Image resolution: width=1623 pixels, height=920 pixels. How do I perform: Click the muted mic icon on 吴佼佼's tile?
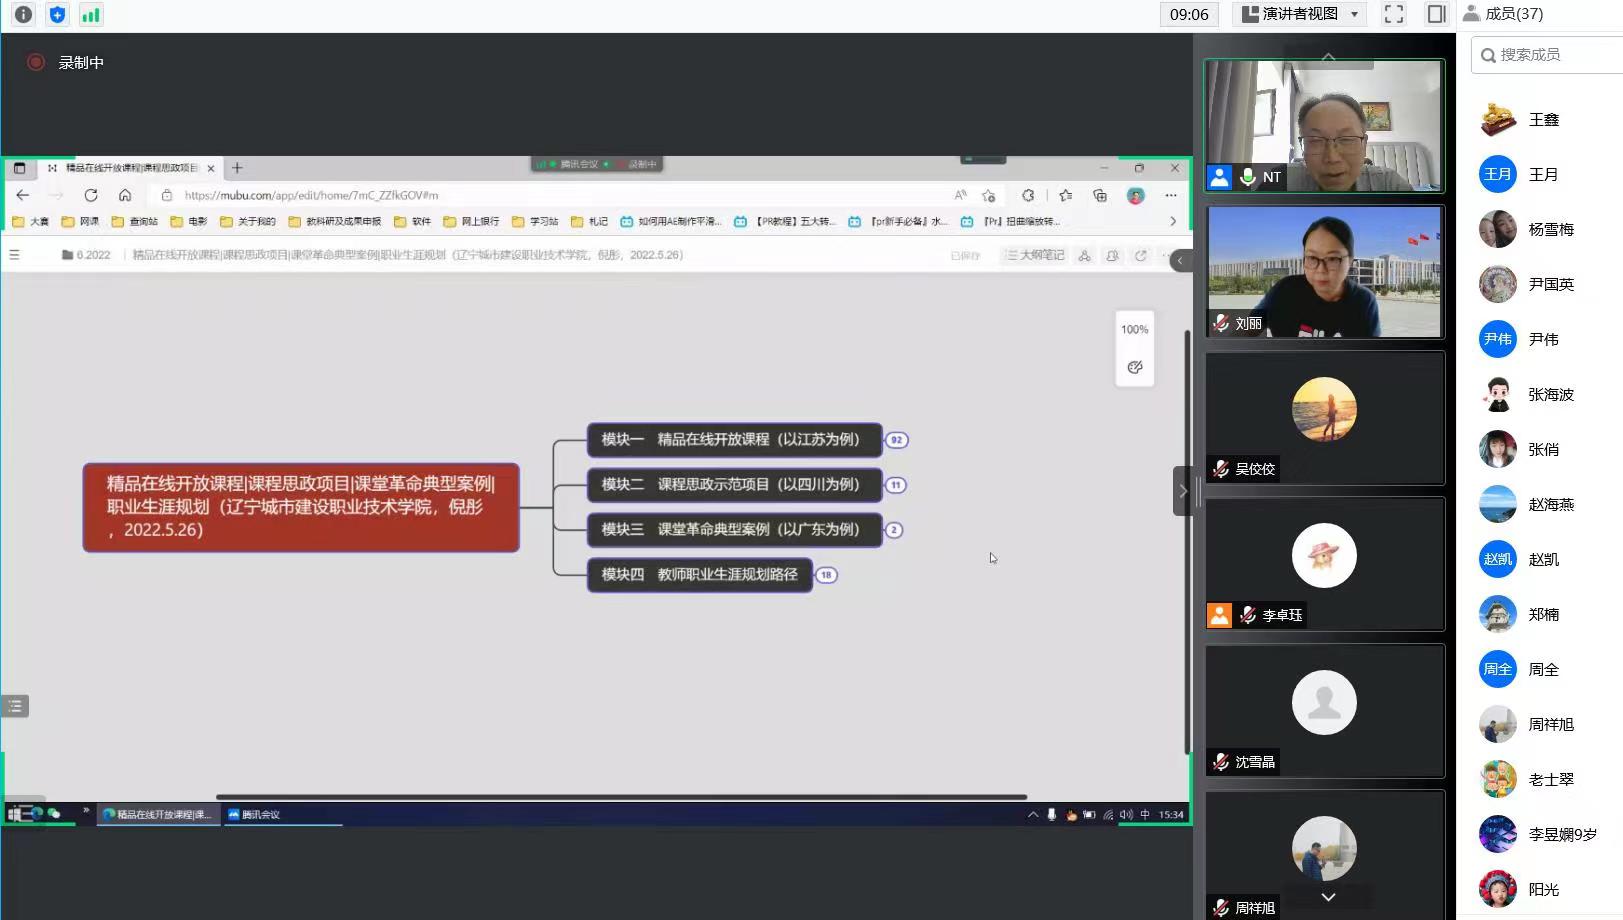coord(1221,468)
